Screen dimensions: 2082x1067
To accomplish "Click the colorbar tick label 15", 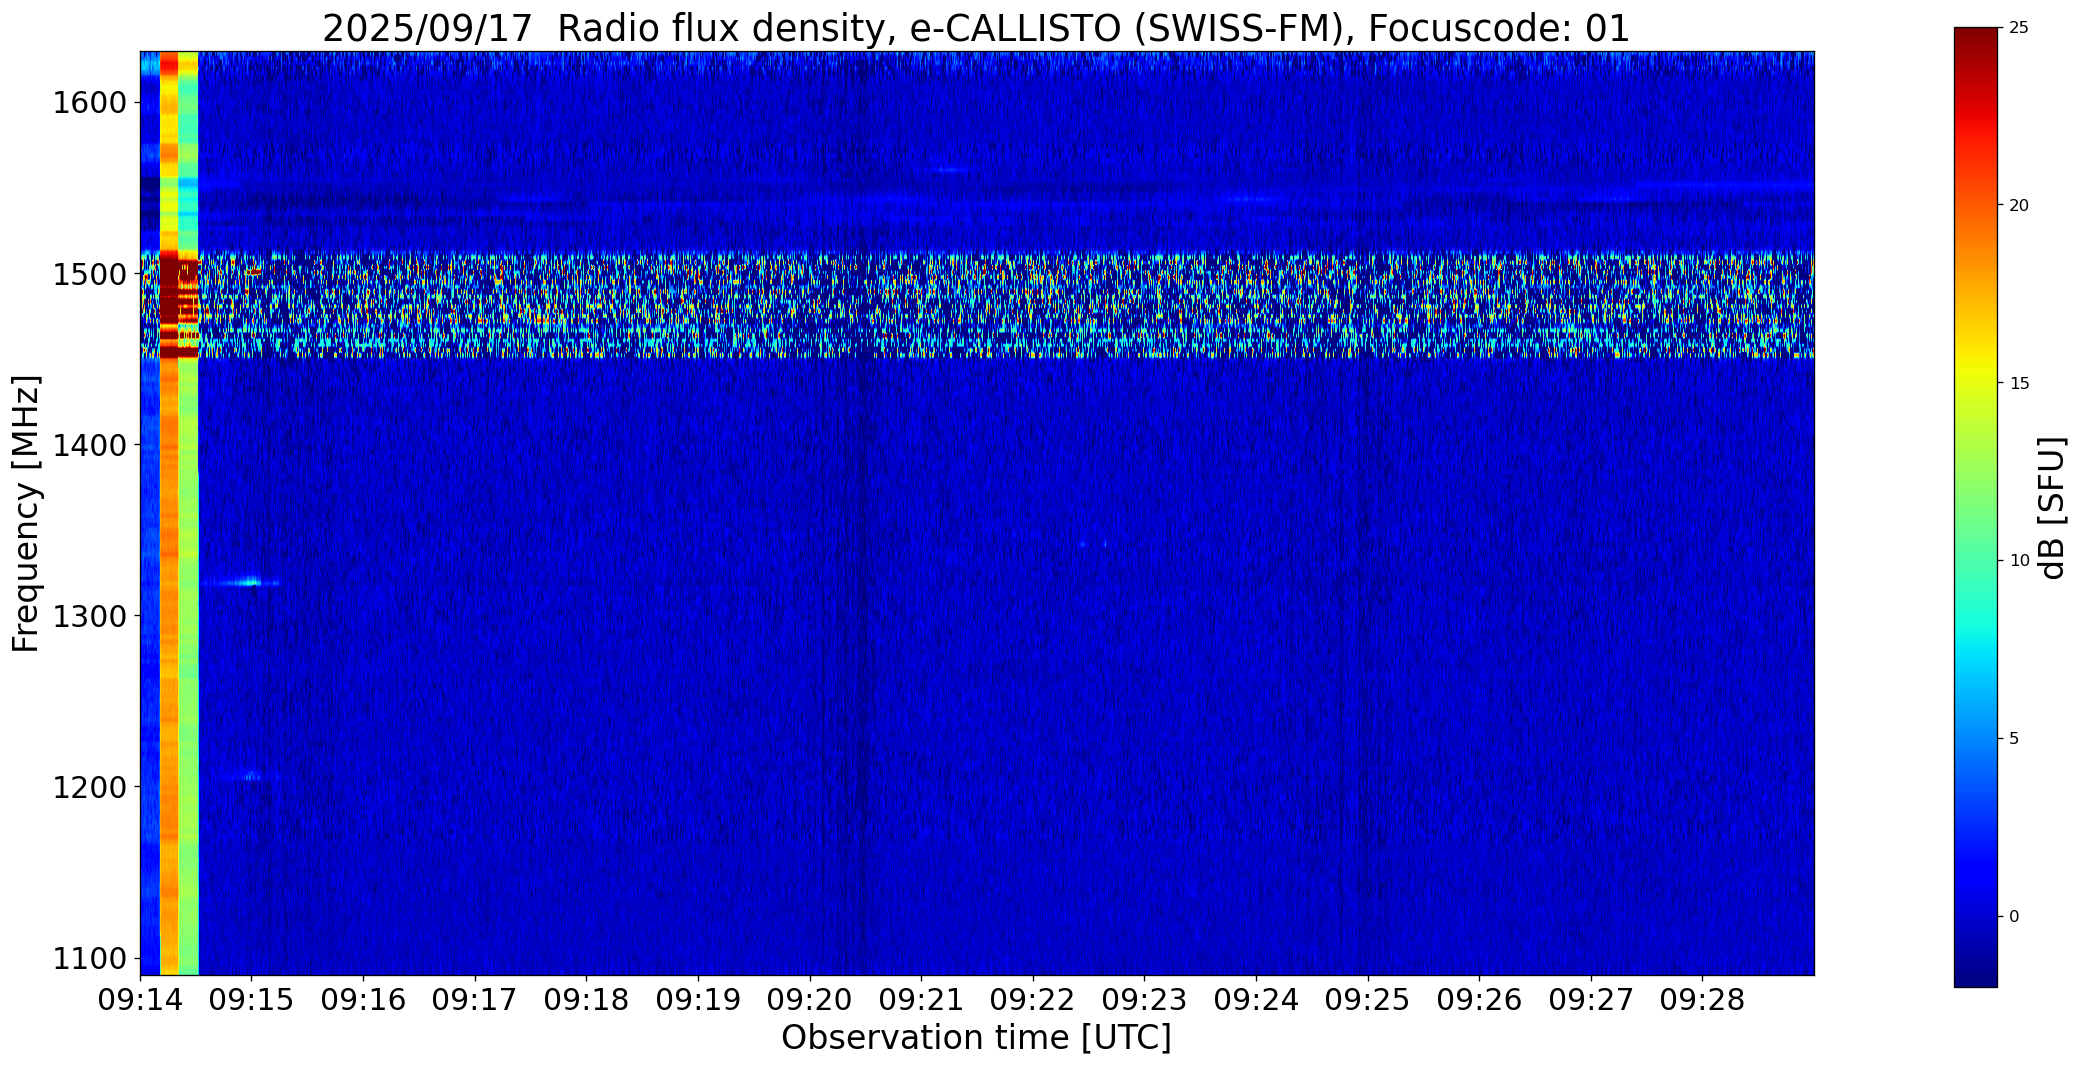I will point(2019,384).
